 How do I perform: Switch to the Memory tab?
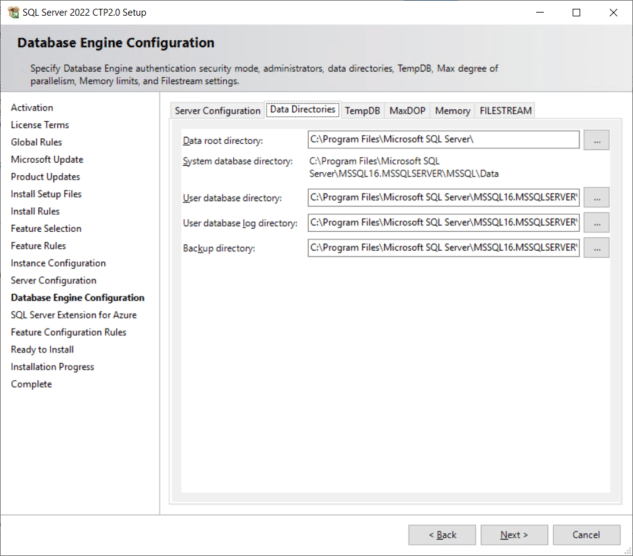(x=453, y=111)
